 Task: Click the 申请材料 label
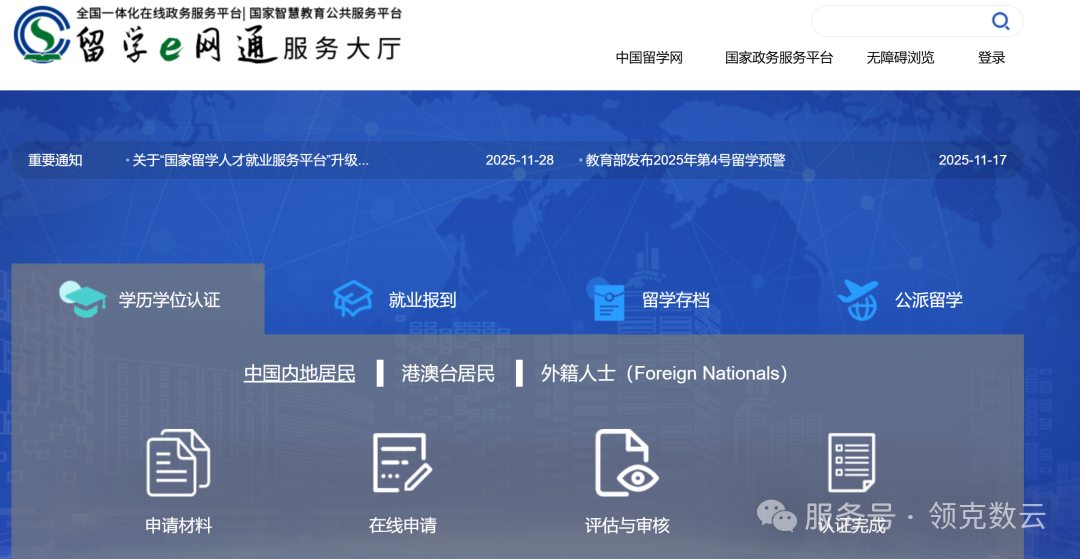[178, 527]
